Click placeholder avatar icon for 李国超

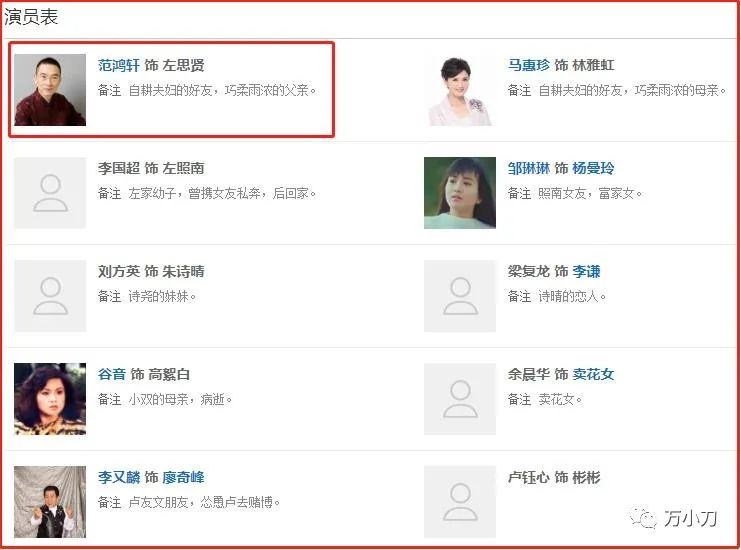50,193
